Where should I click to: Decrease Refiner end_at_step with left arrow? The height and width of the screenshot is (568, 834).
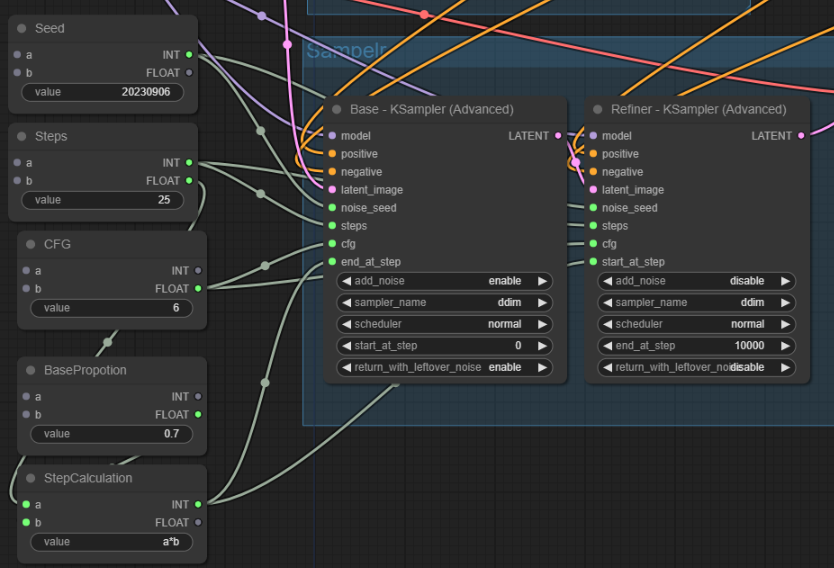pos(608,346)
